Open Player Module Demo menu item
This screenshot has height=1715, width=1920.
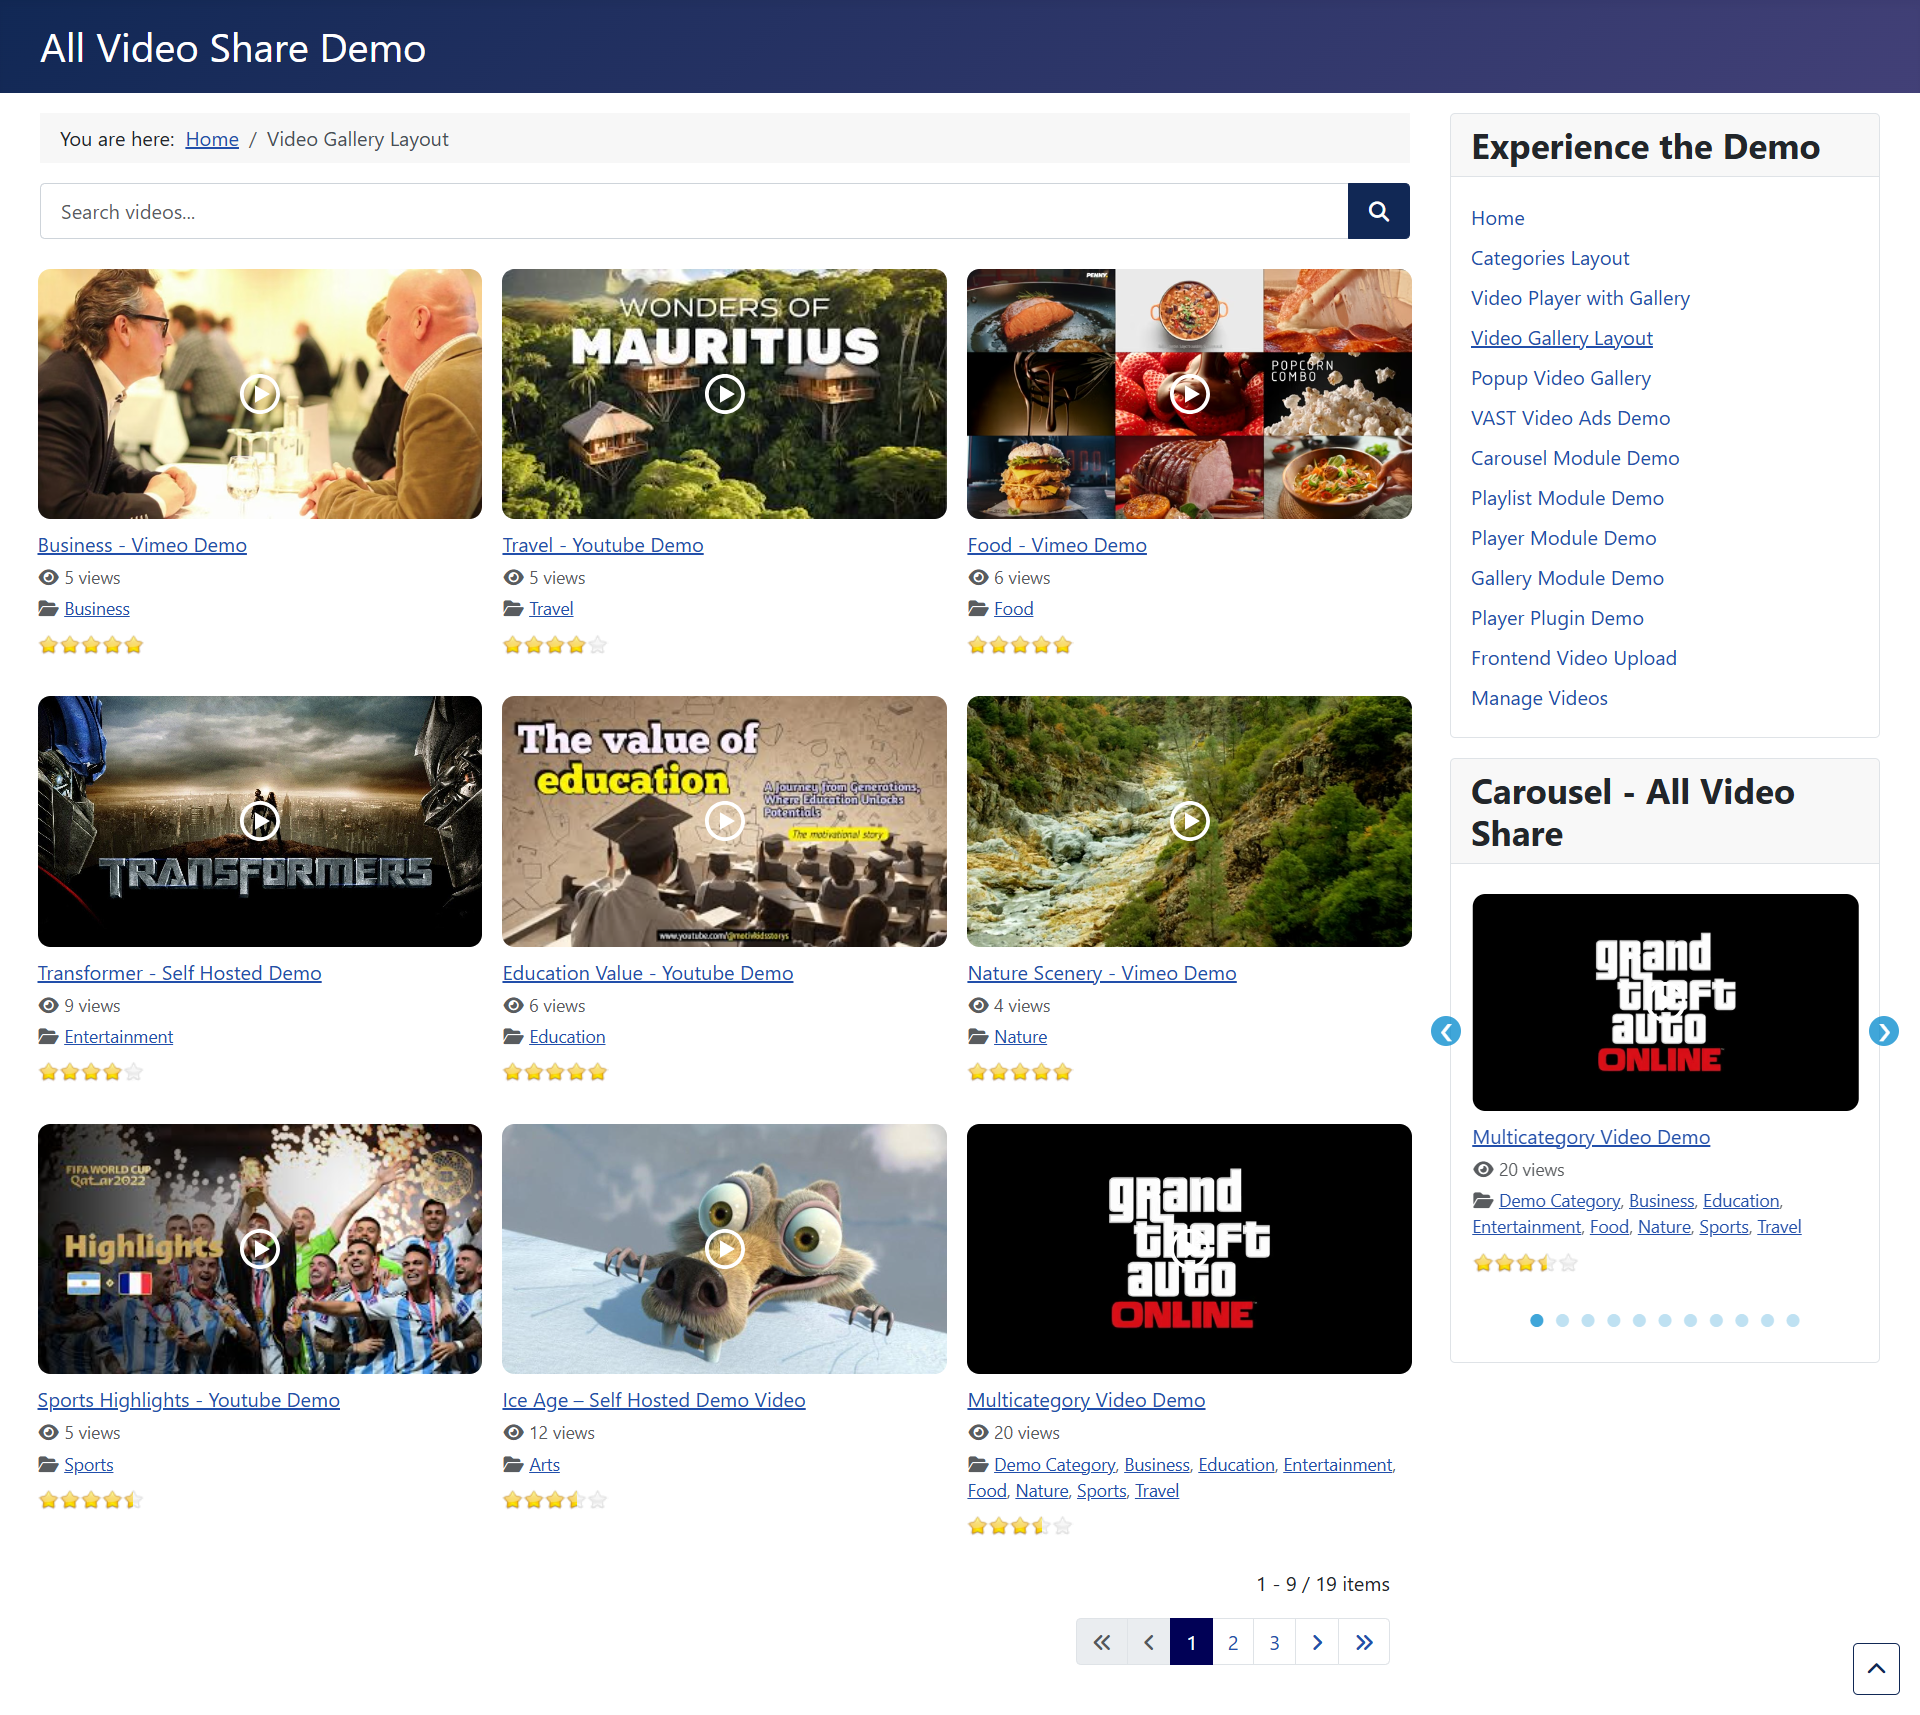click(x=1563, y=538)
